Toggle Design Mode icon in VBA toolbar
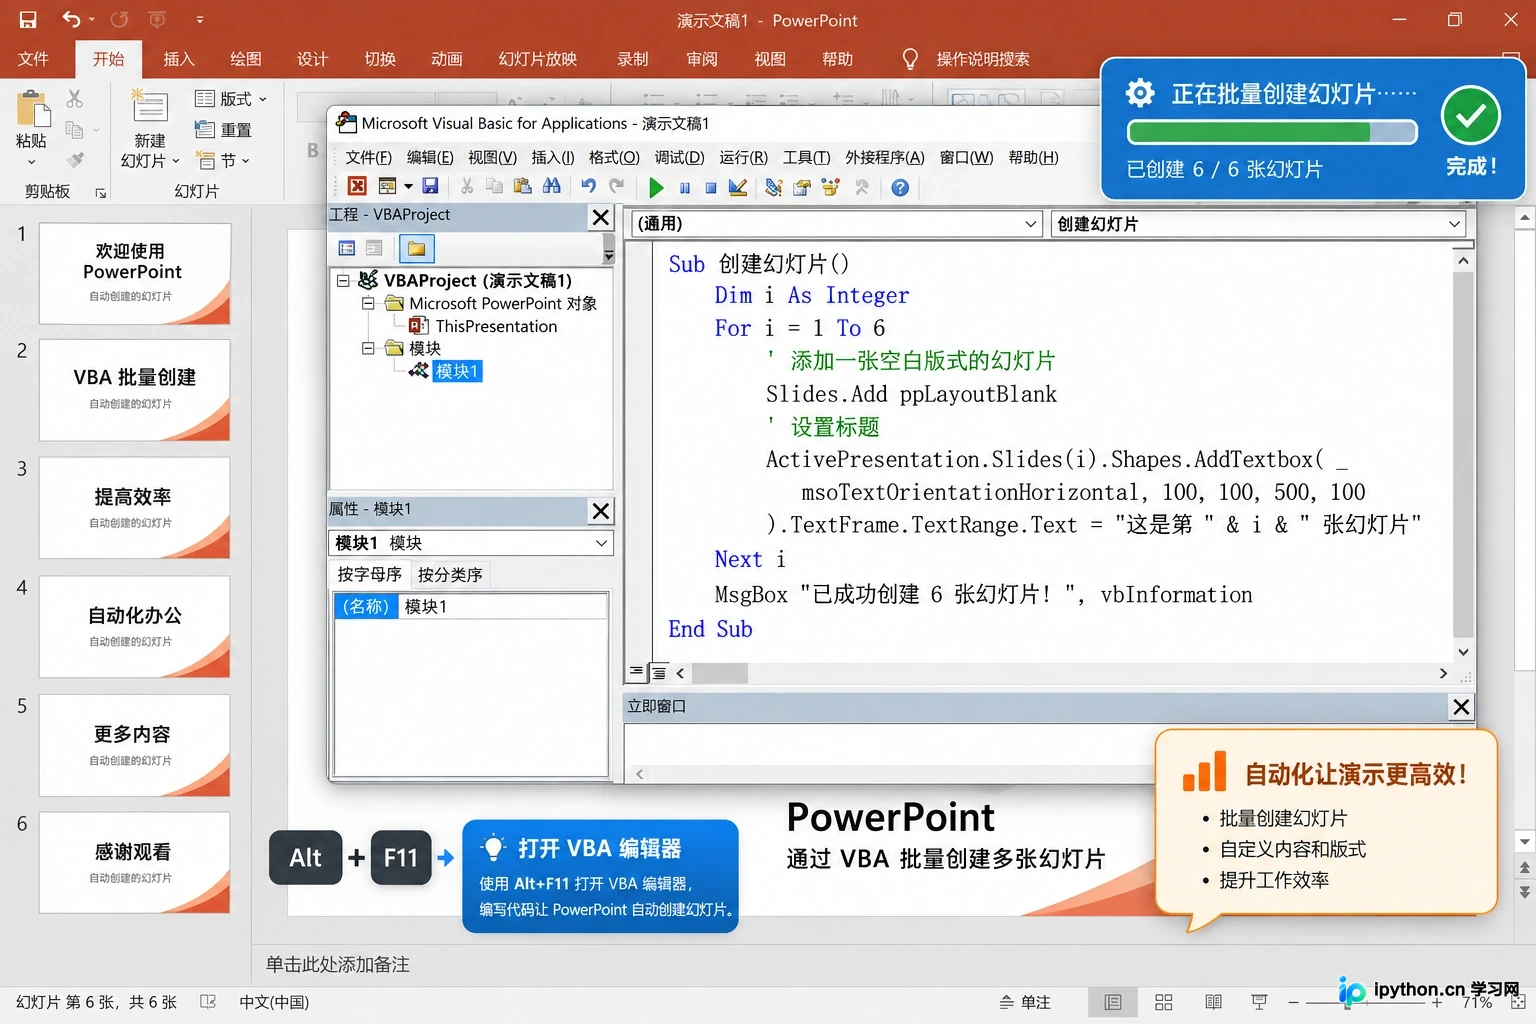1536x1024 pixels. click(x=738, y=187)
